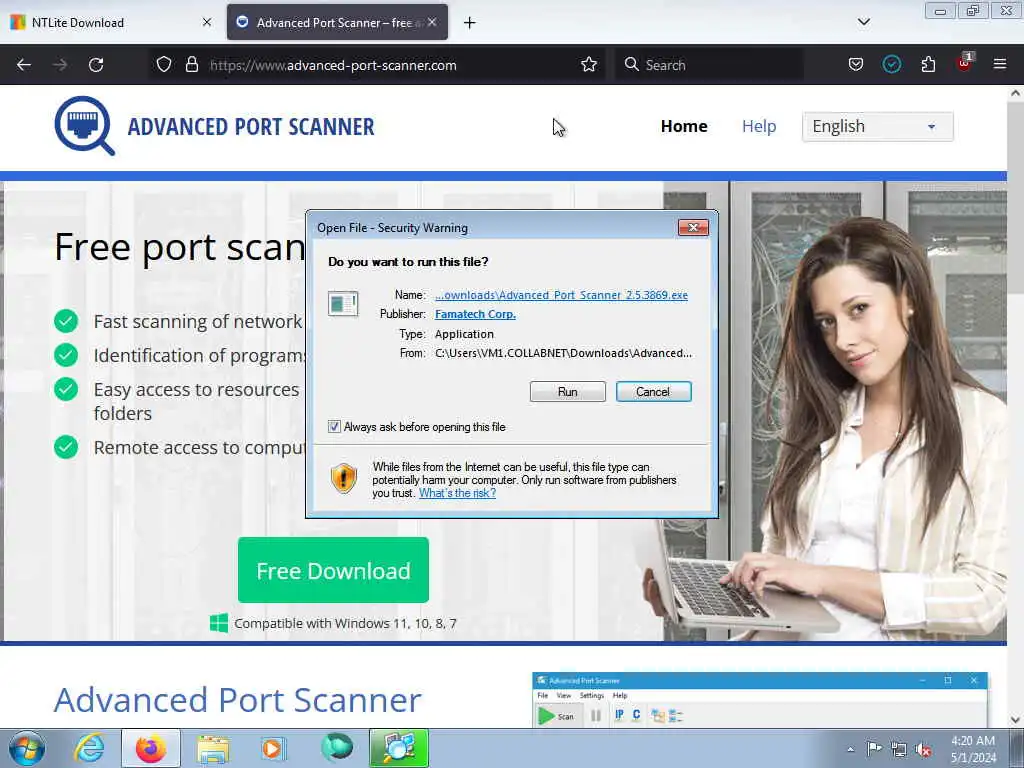
Task: Open the Extensions puzzle piece icon
Action: [928, 65]
